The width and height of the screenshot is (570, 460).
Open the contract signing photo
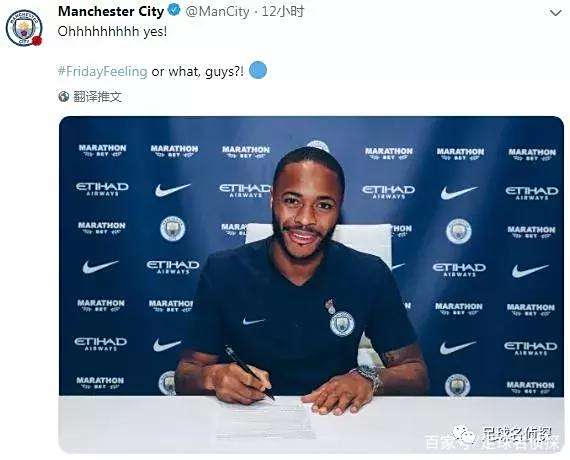(x=311, y=284)
